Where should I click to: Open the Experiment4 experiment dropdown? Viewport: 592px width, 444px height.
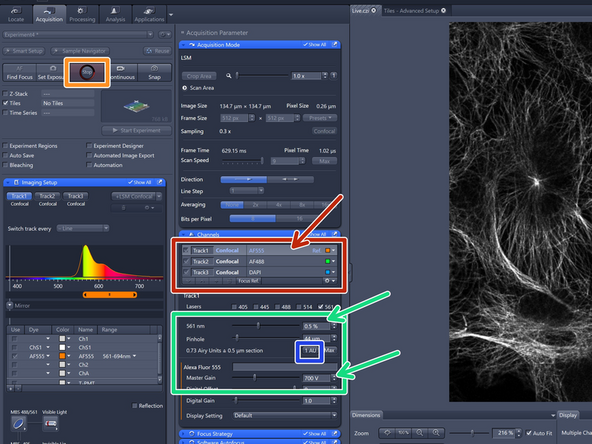(79, 34)
